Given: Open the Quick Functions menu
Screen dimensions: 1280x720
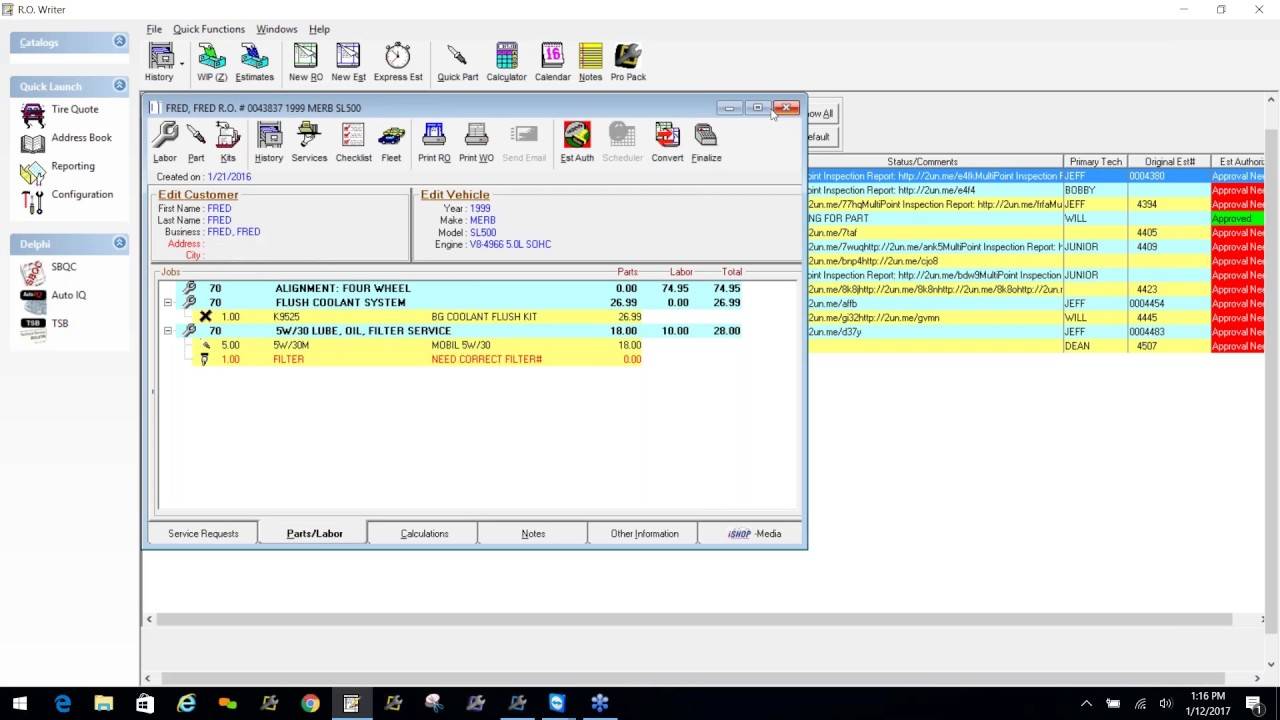Looking at the screenshot, I should tap(208, 29).
